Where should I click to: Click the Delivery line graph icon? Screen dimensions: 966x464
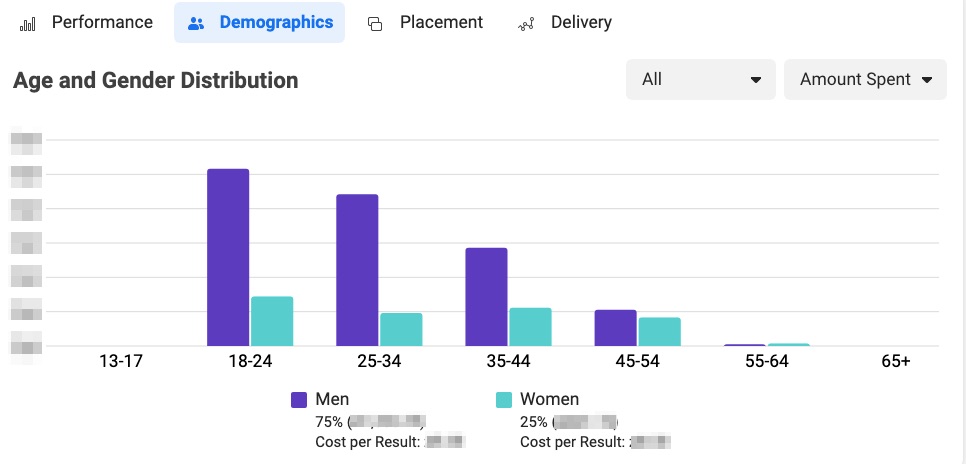click(526, 23)
